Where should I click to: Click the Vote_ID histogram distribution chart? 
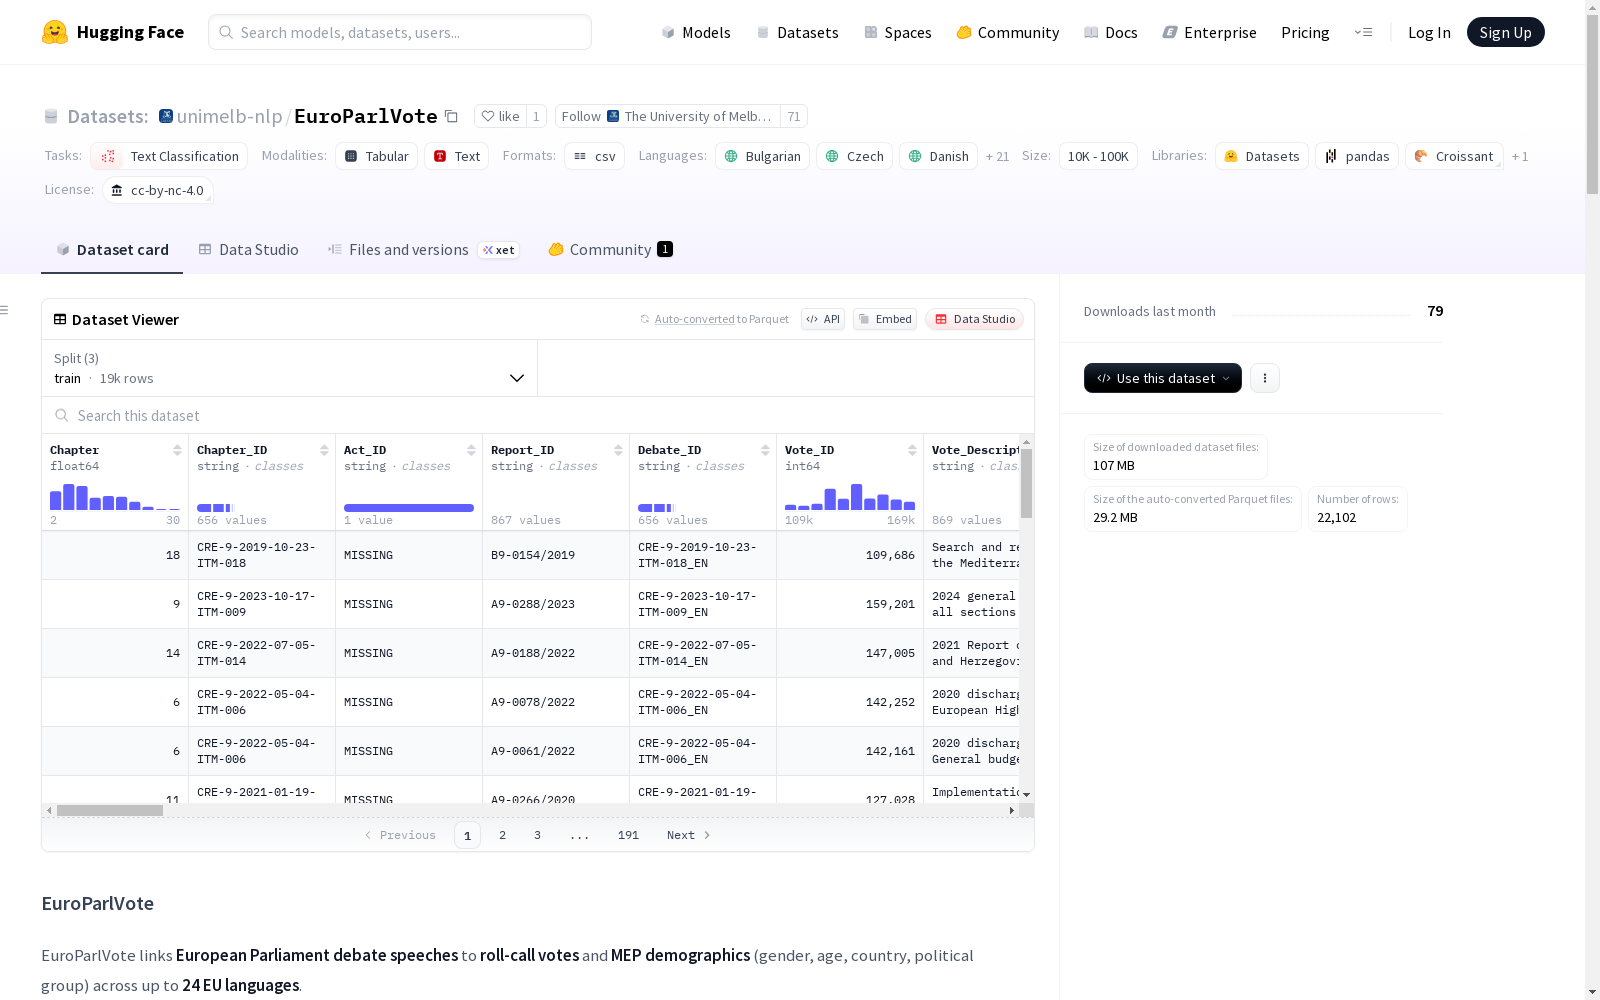850,497
